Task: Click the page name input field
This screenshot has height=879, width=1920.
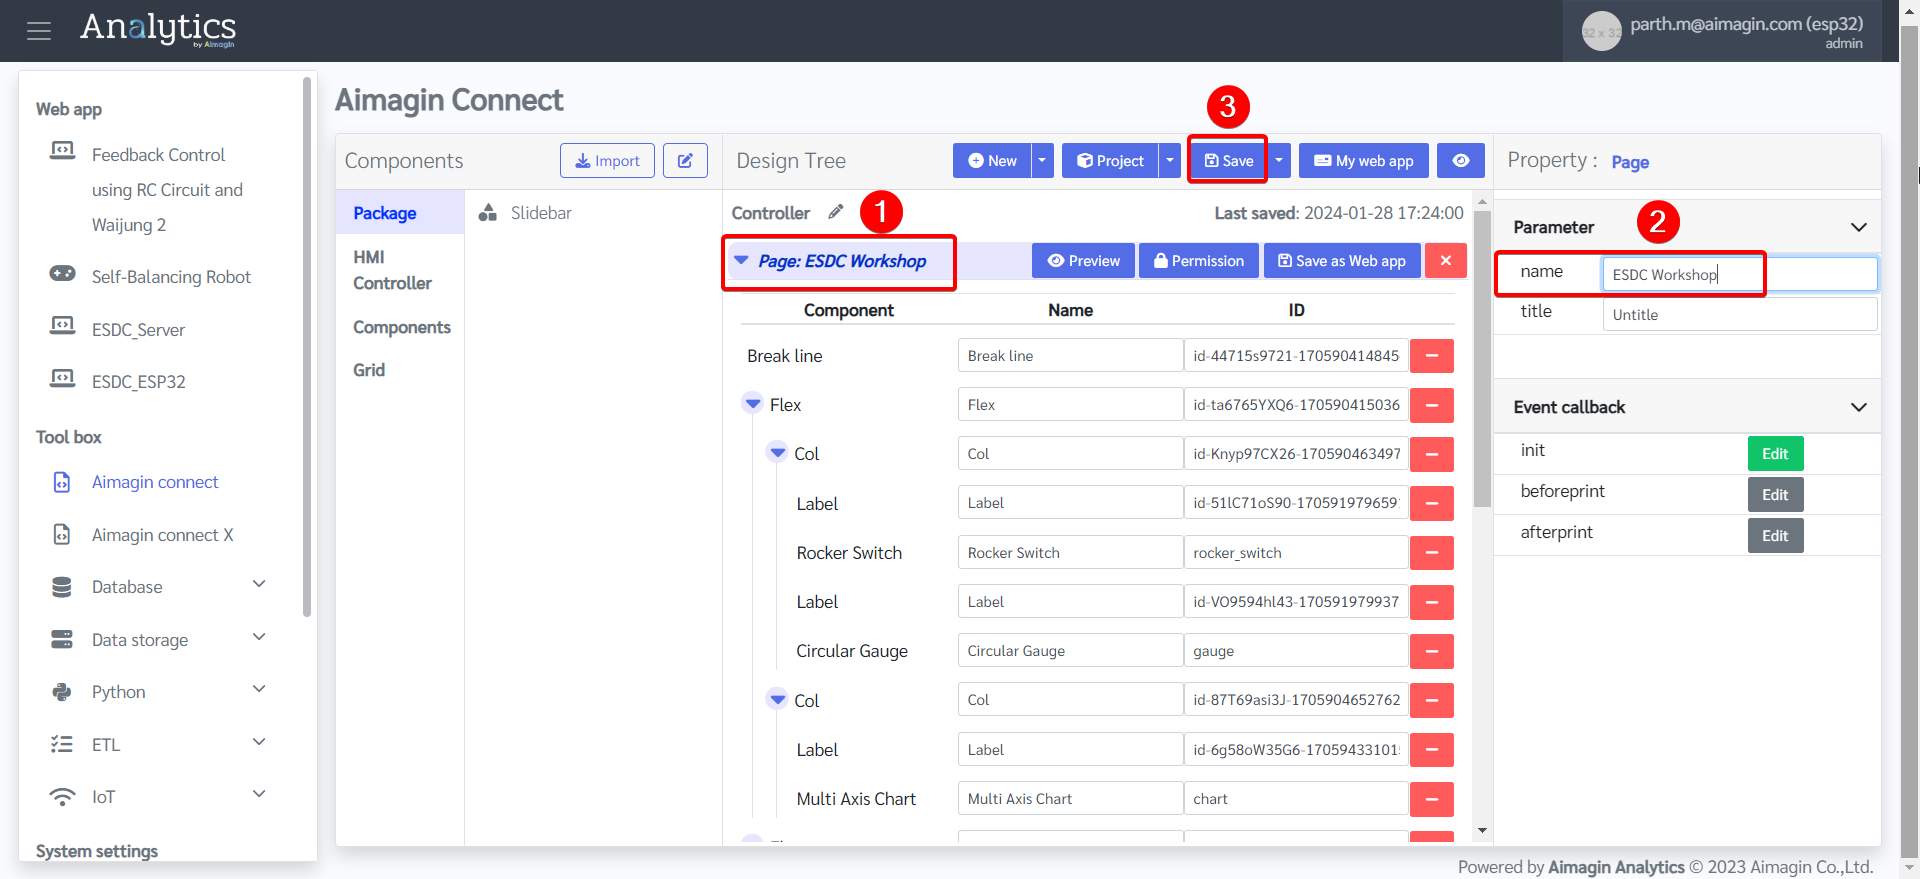Action: tap(1740, 274)
